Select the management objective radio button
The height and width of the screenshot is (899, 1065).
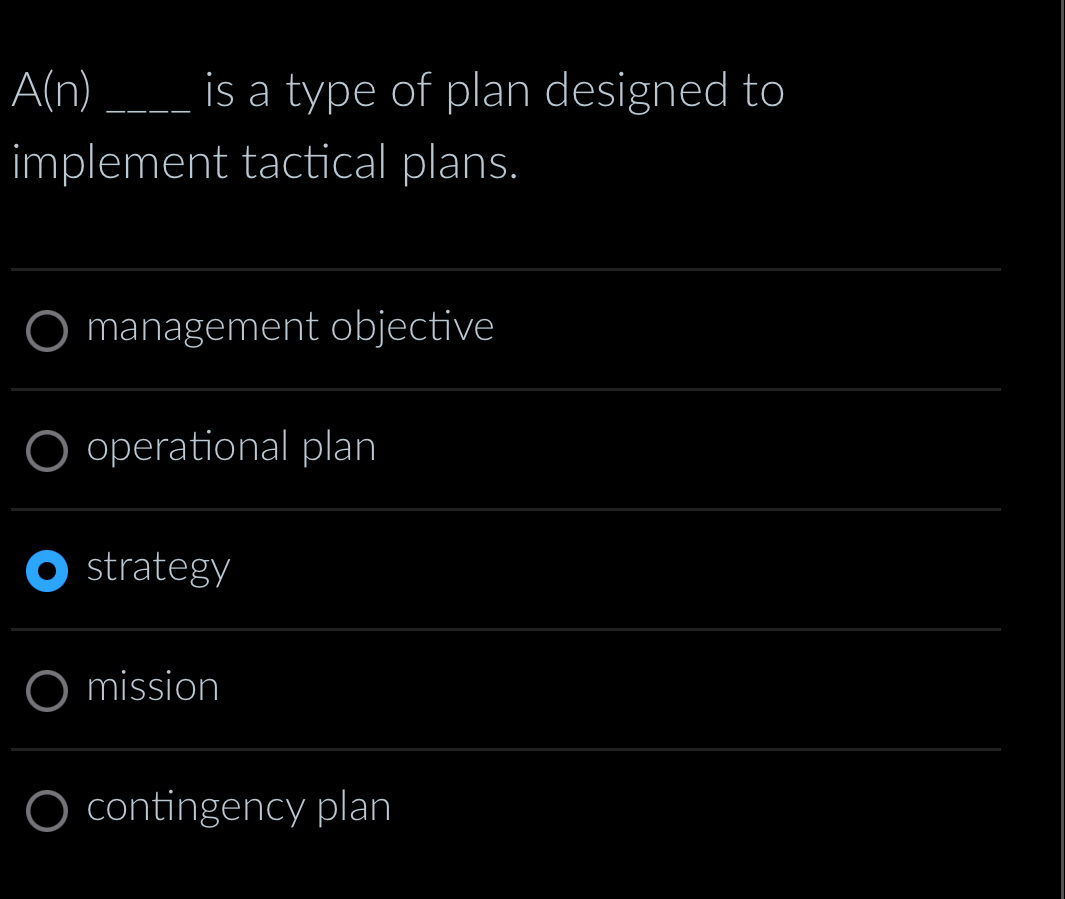[x=47, y=331]
